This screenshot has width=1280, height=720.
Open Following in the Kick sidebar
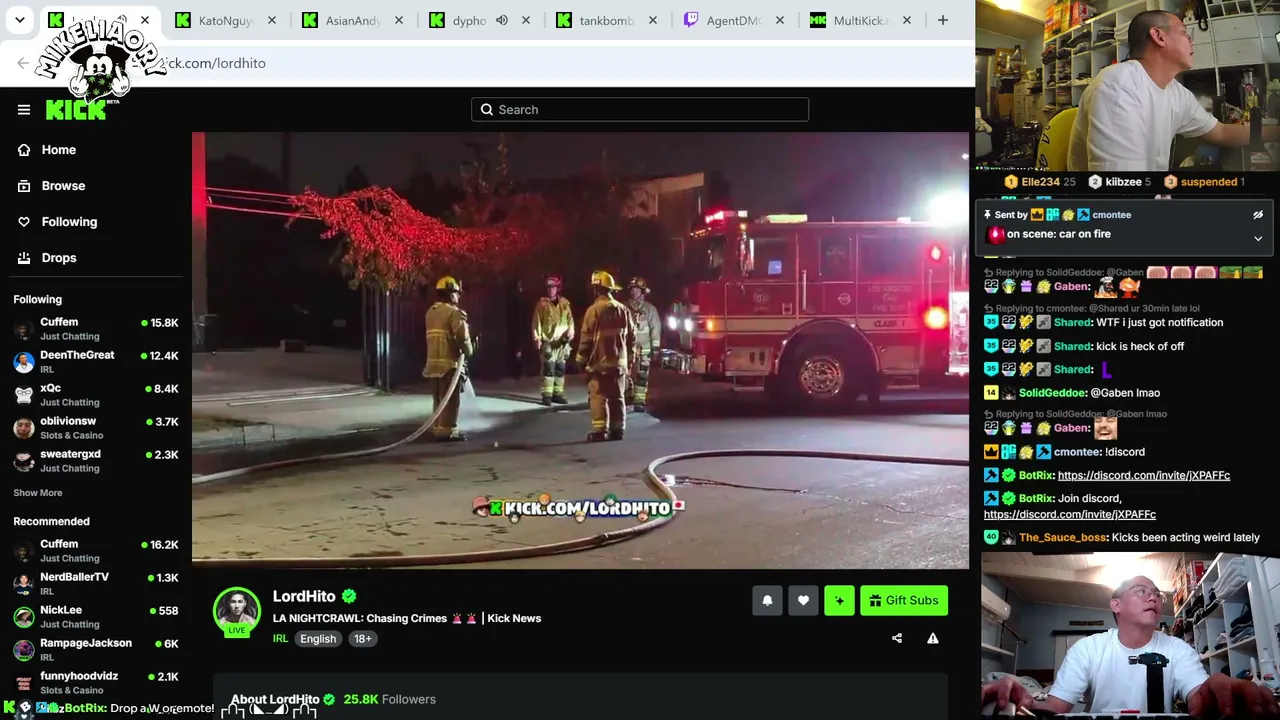click(69, 222)
